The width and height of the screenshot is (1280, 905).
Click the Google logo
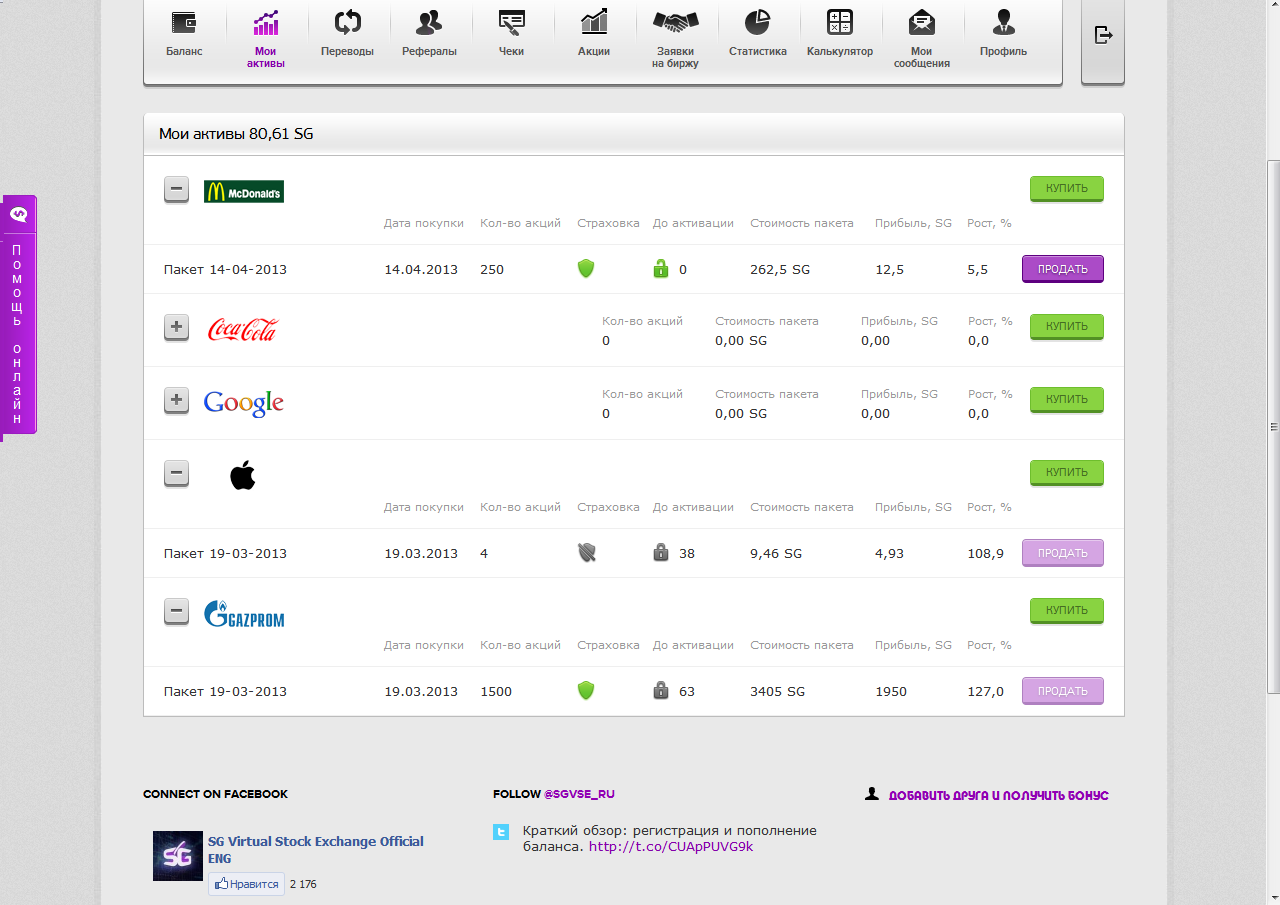244,403
